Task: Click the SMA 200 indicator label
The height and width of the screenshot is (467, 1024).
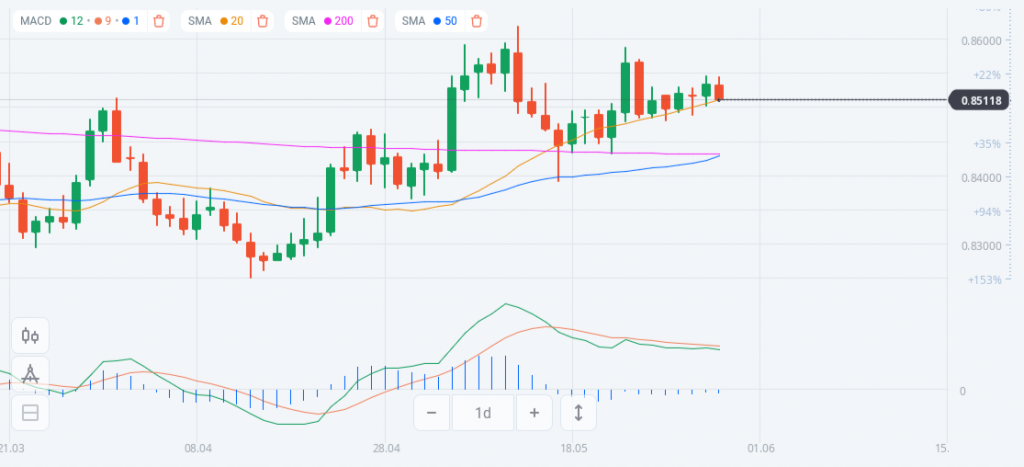Action: [x=305, y=20]
